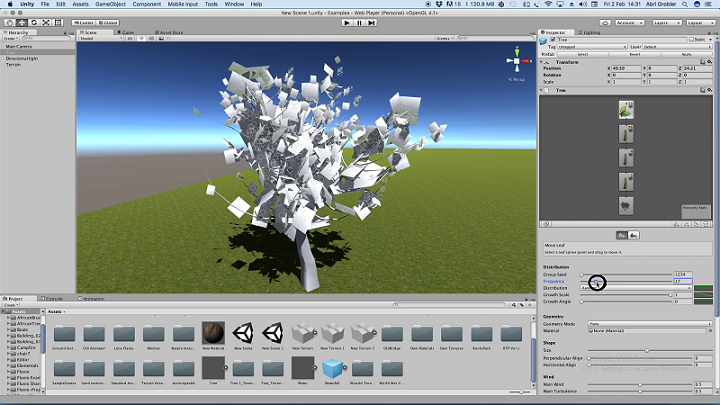Click the Add Branch Group icon
Viewport: 720px width, 405px height.
(686, 225)
